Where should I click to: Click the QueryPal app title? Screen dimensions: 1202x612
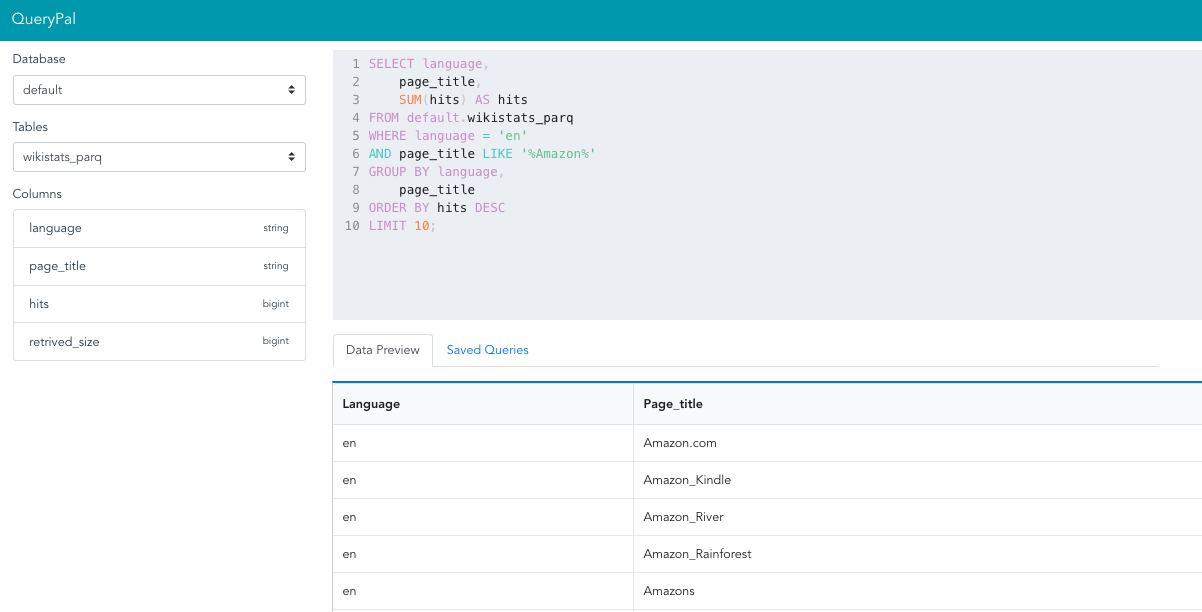(44, 19)
